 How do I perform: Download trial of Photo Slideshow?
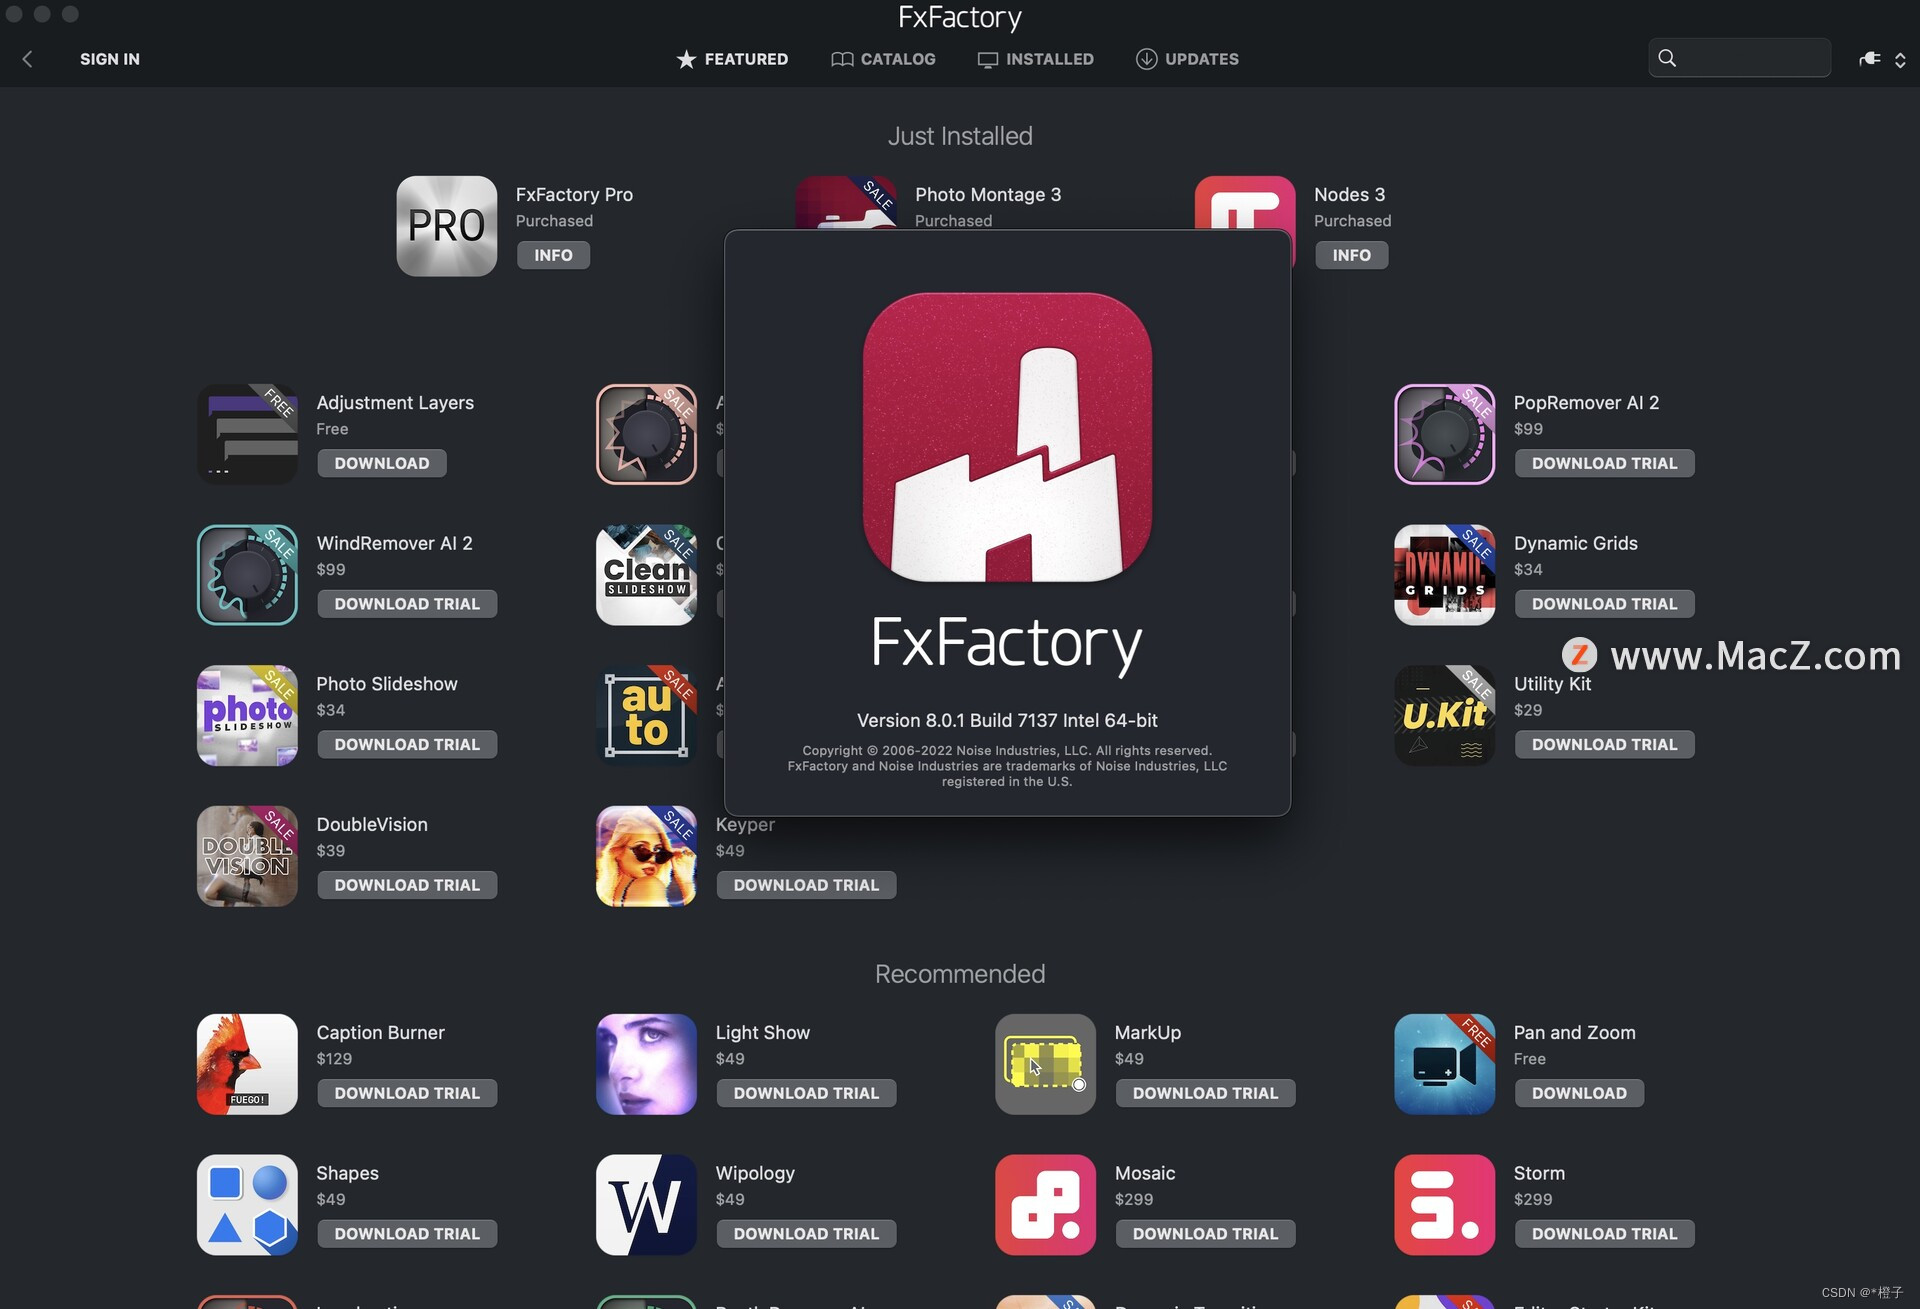click(x=407, y=744)
